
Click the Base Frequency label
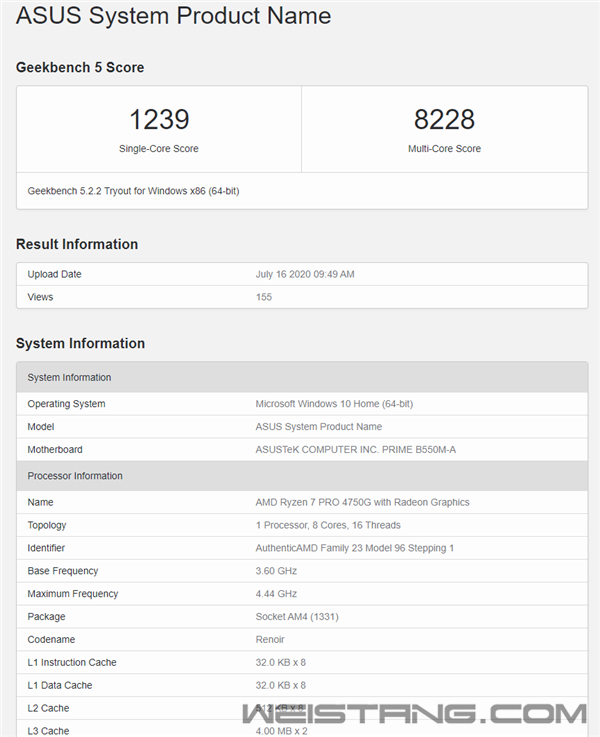(x=62, y=571)
